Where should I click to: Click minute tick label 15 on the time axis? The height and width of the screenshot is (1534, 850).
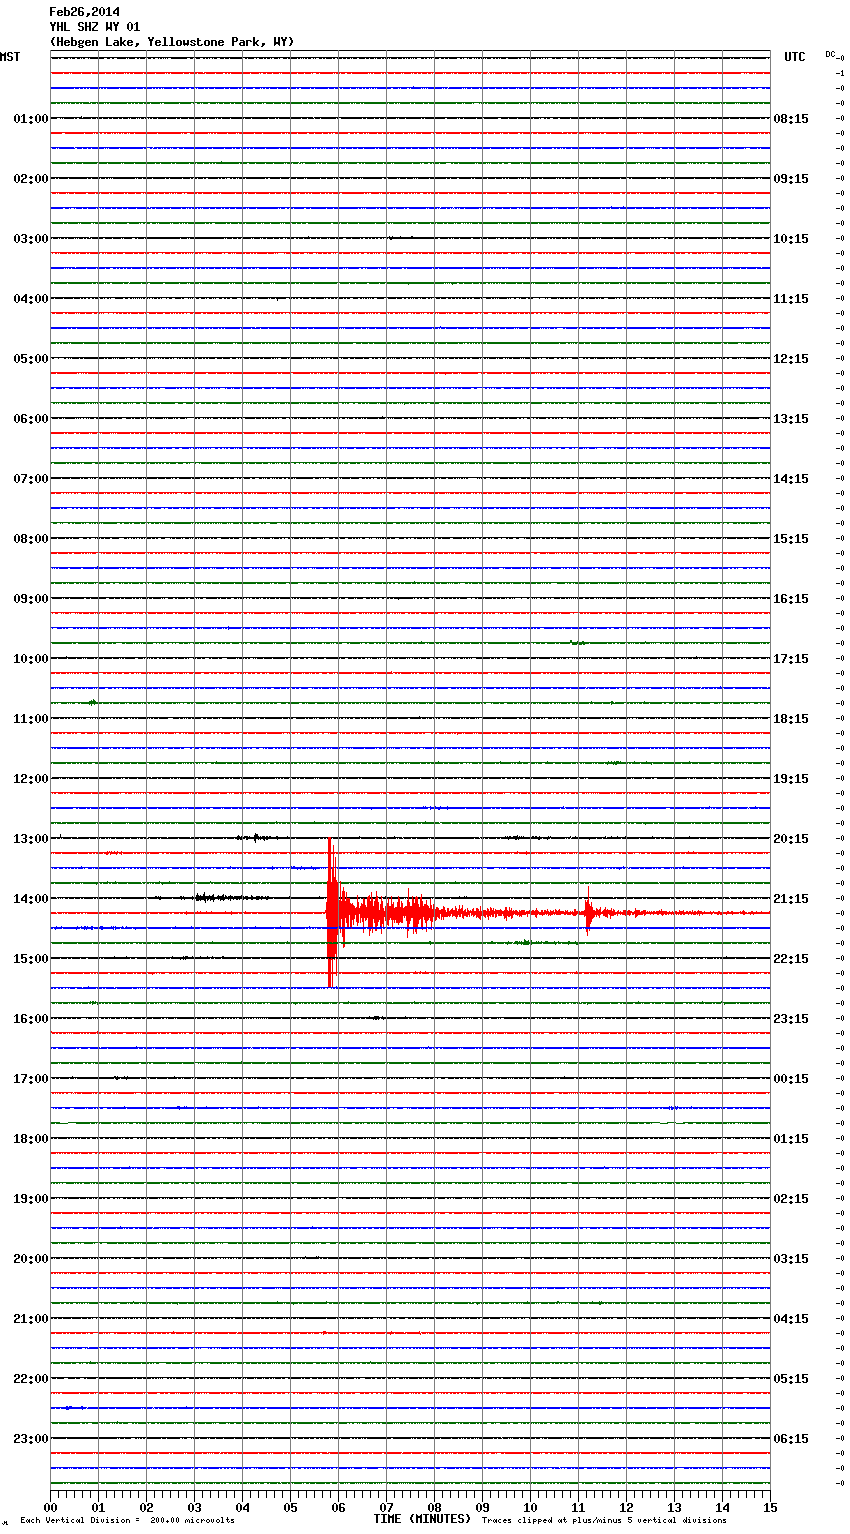coord(770,1507)
